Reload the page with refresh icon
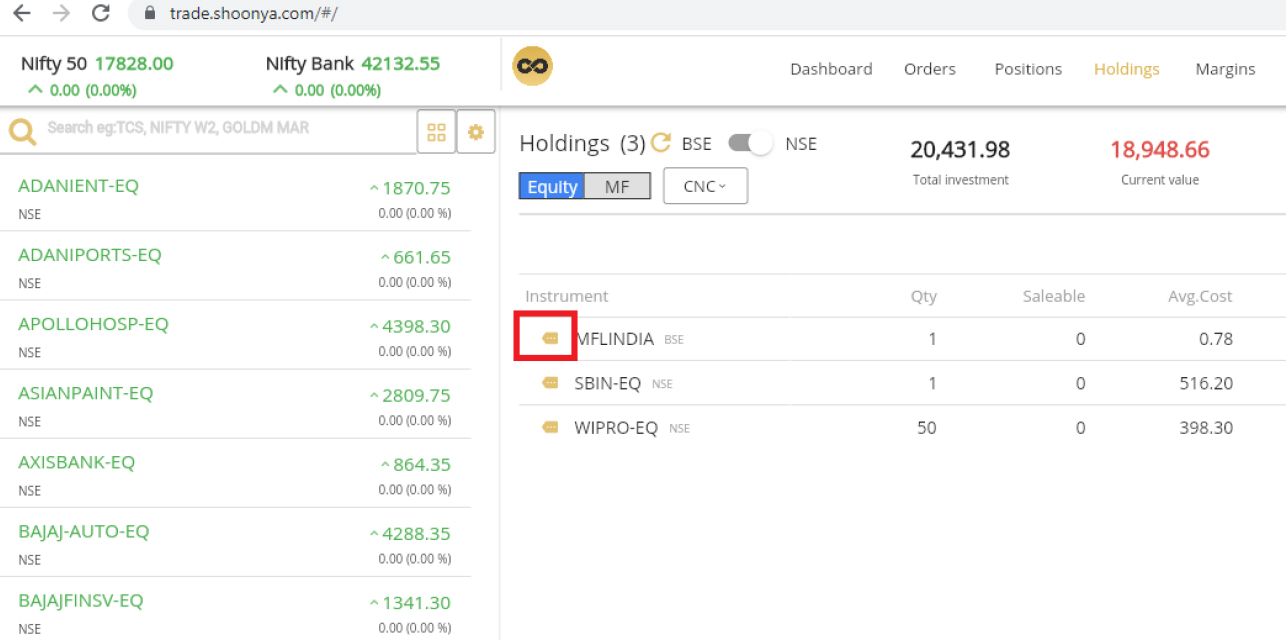The width and height of the screenshot is (1286, 640). point(100,14)
